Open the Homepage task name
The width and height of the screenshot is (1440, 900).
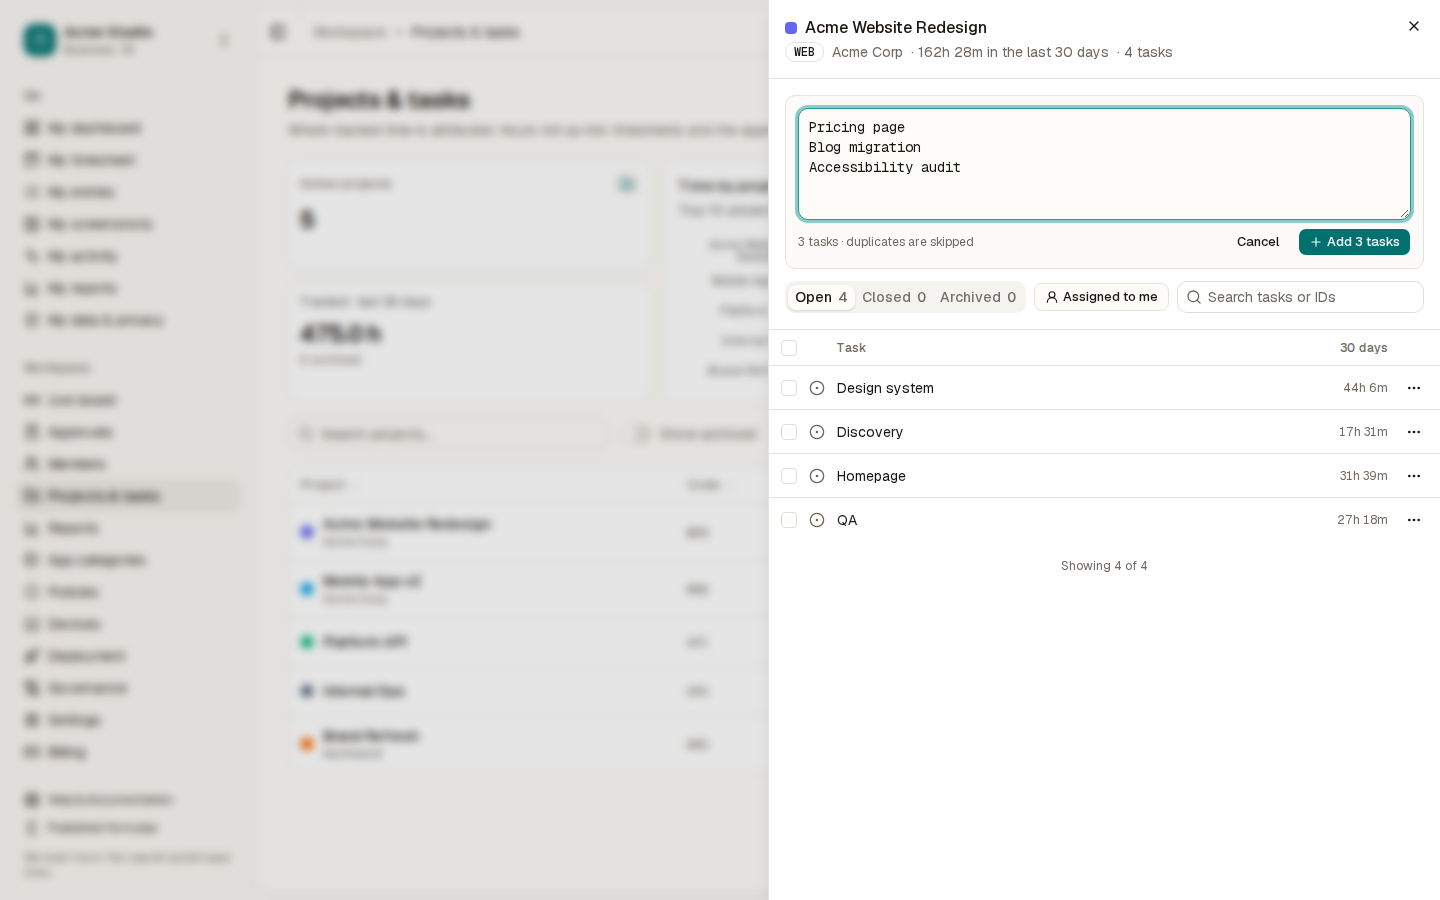871,476
